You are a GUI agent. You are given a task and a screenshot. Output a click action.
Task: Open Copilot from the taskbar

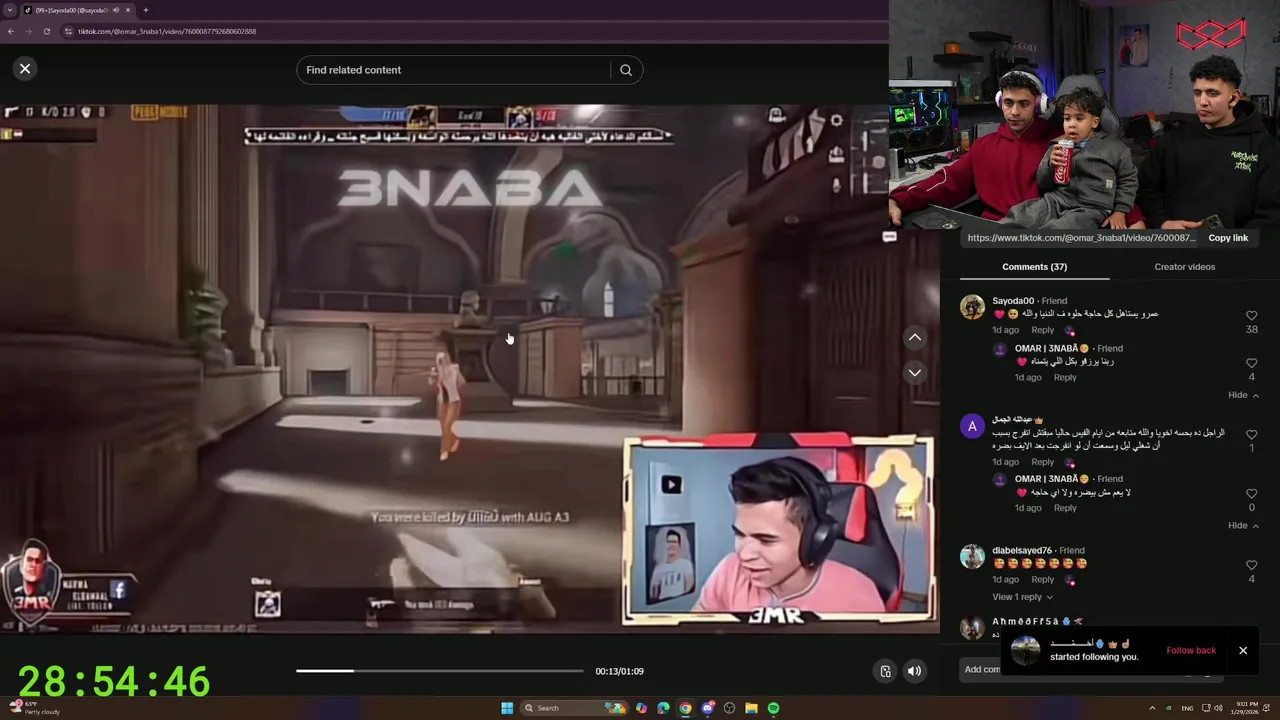coord(641,708)
